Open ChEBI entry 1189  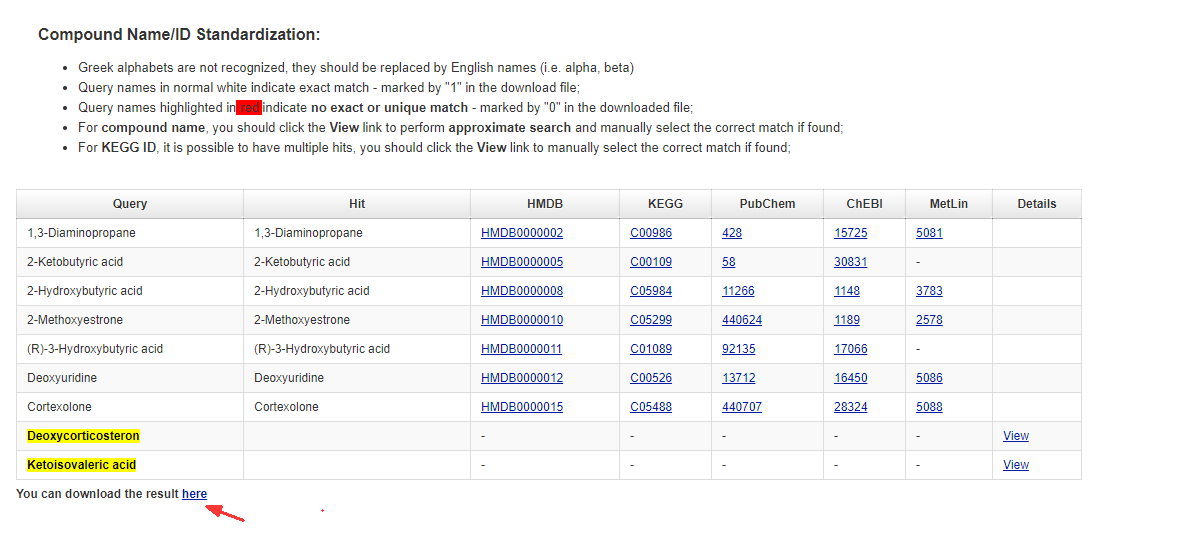click(x=847, y=320)
